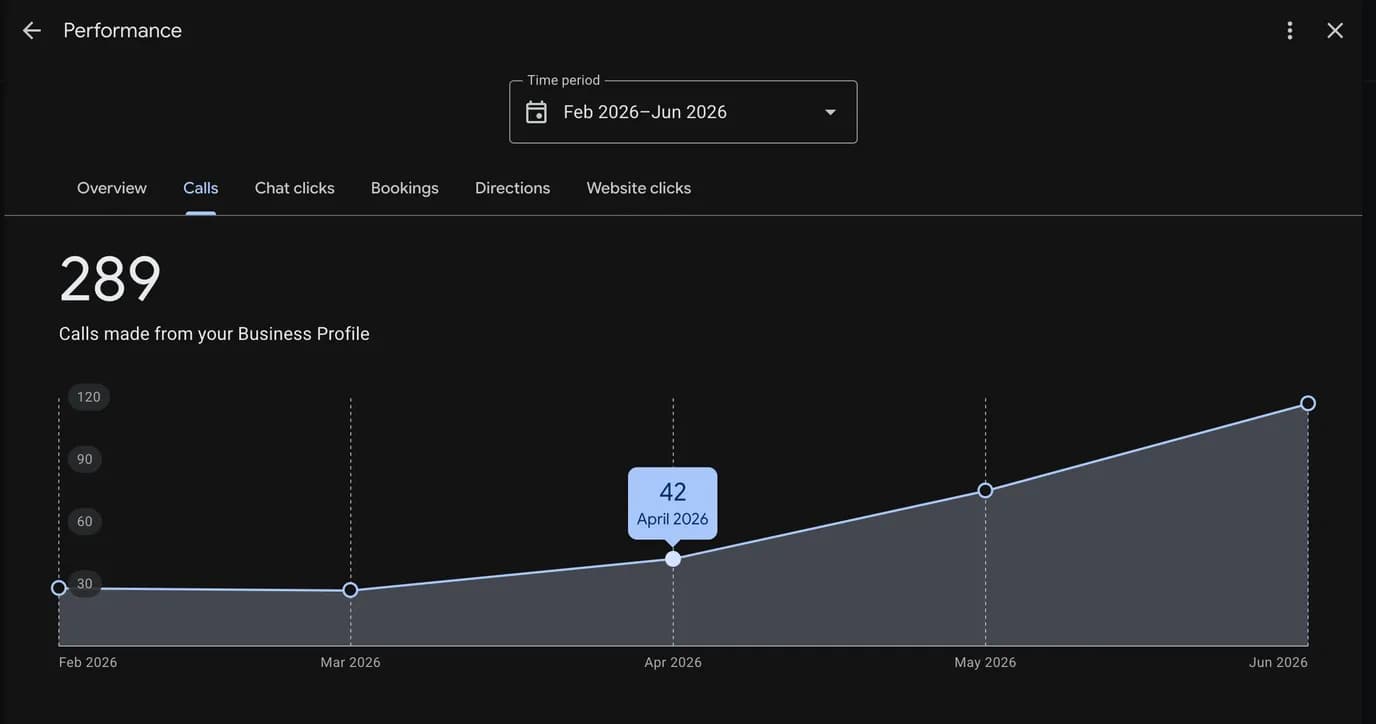
Task: Click the Performance title
Action: (123, 31)
